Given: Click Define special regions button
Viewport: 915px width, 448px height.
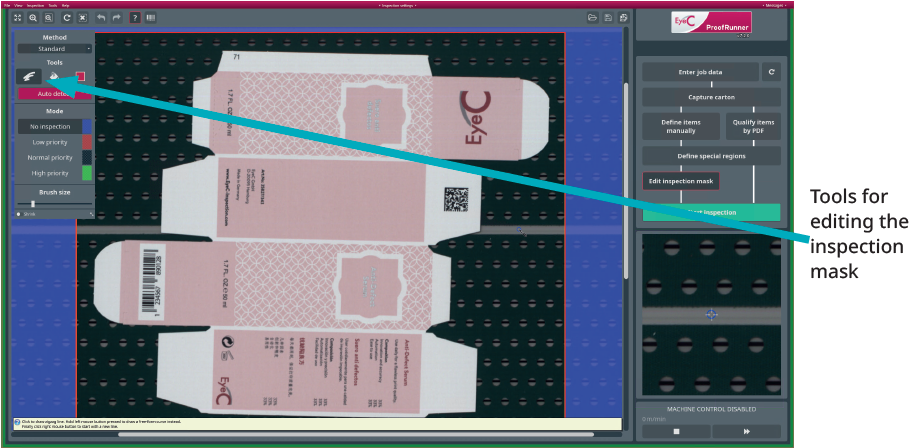Looking at the screenshot, I should 711,156.
